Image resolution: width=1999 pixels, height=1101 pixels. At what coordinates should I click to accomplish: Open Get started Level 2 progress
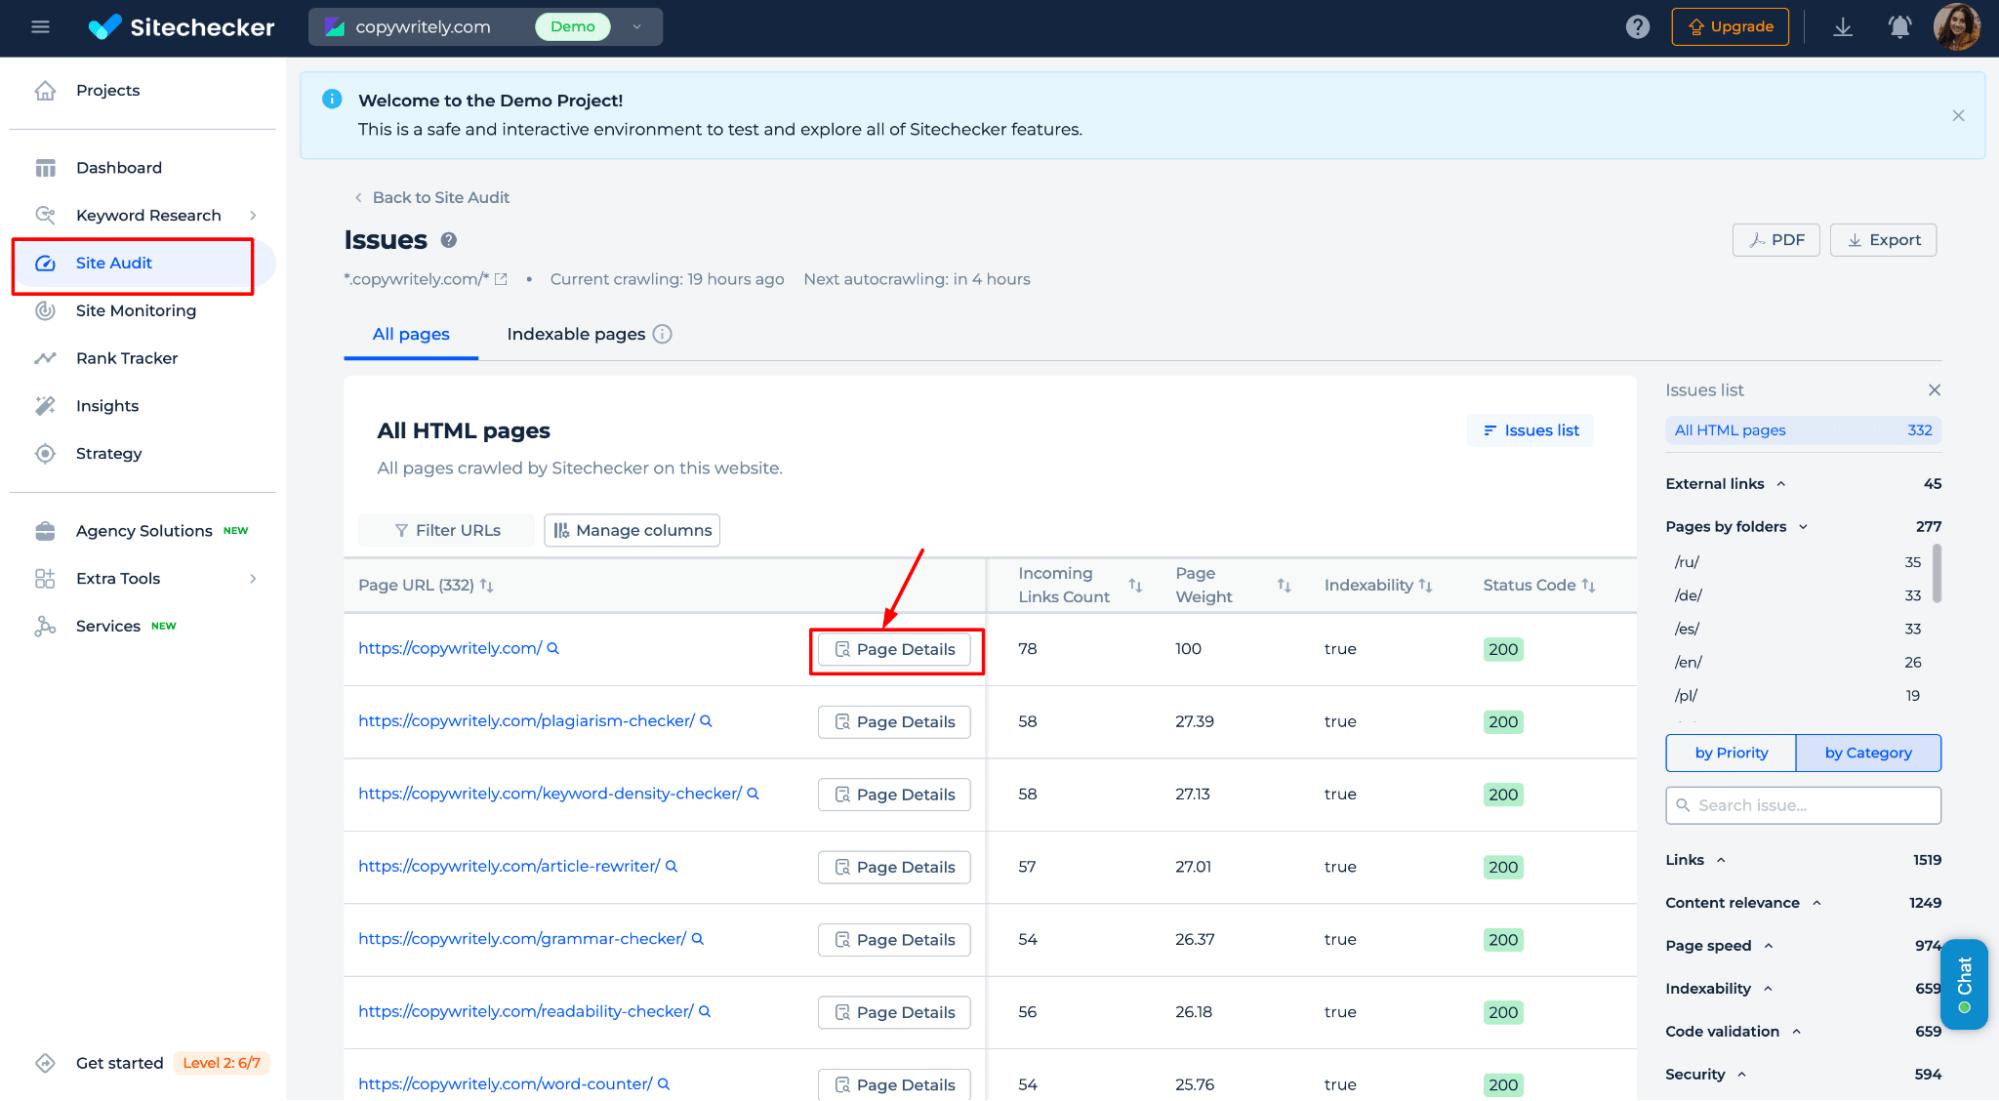(x=152, y=1063)
